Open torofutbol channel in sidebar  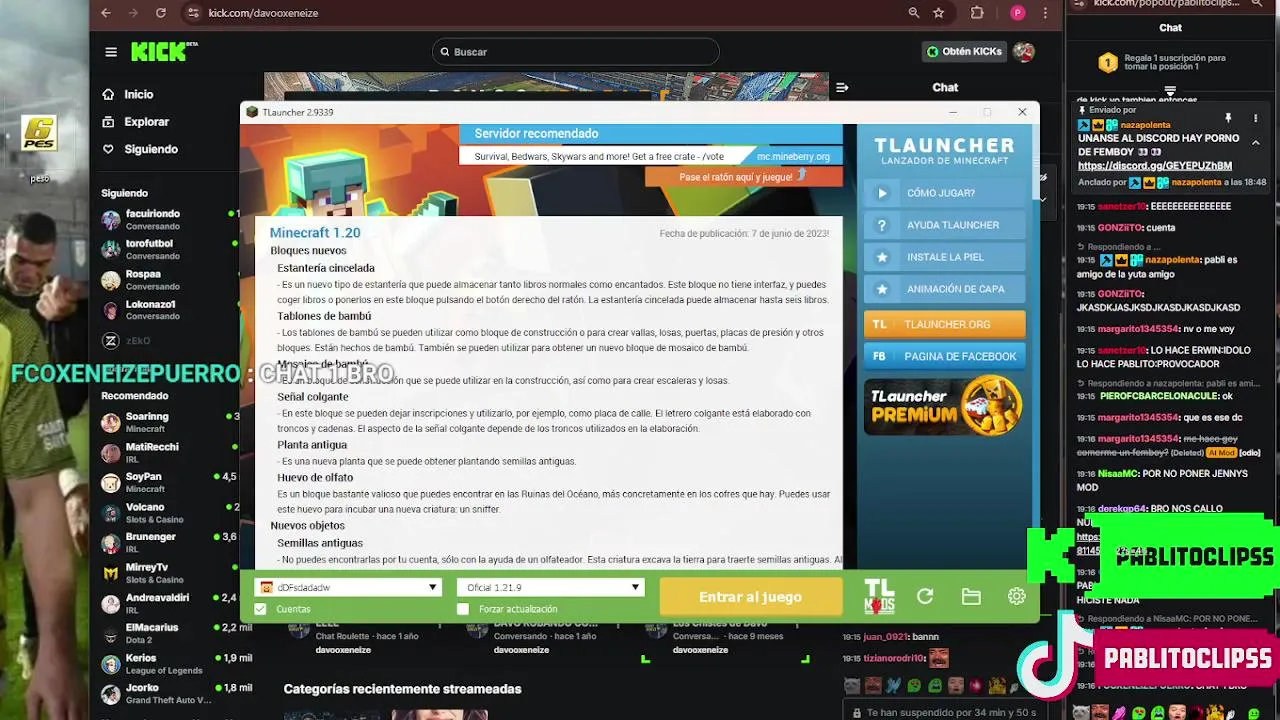pyautogui.click(x=166, y=249)
